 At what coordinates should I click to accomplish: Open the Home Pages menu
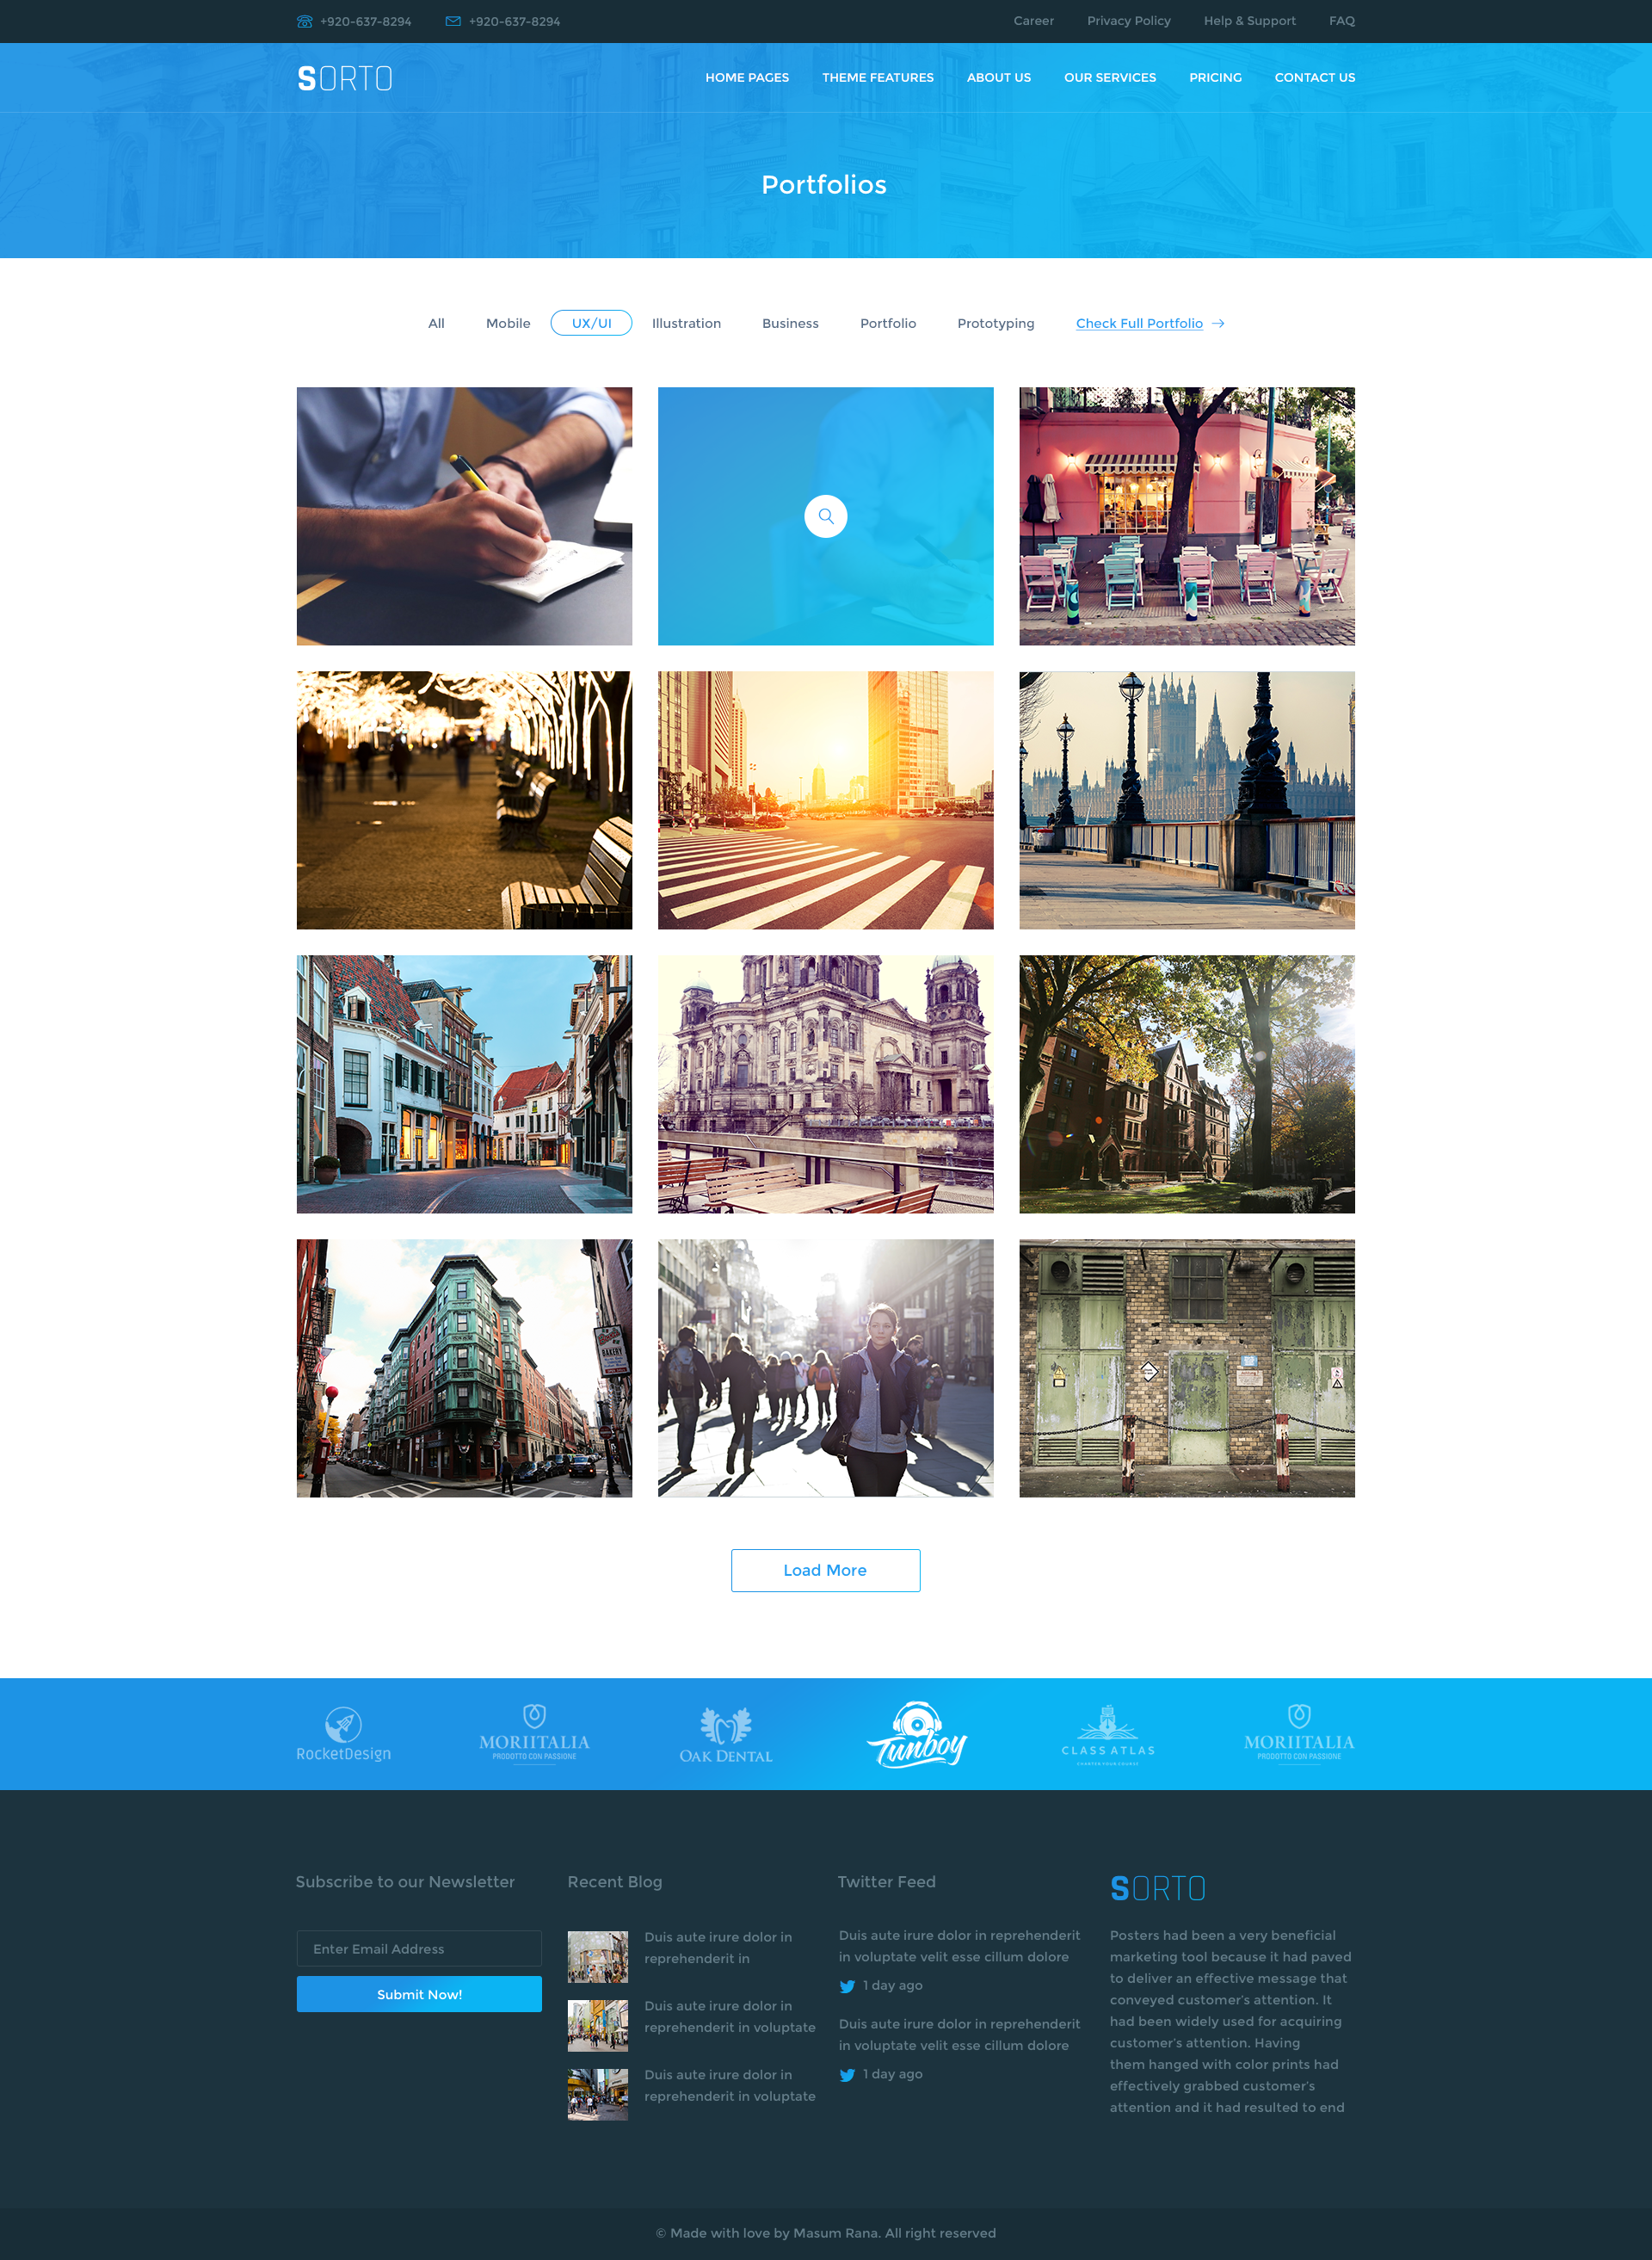[747, 77]
